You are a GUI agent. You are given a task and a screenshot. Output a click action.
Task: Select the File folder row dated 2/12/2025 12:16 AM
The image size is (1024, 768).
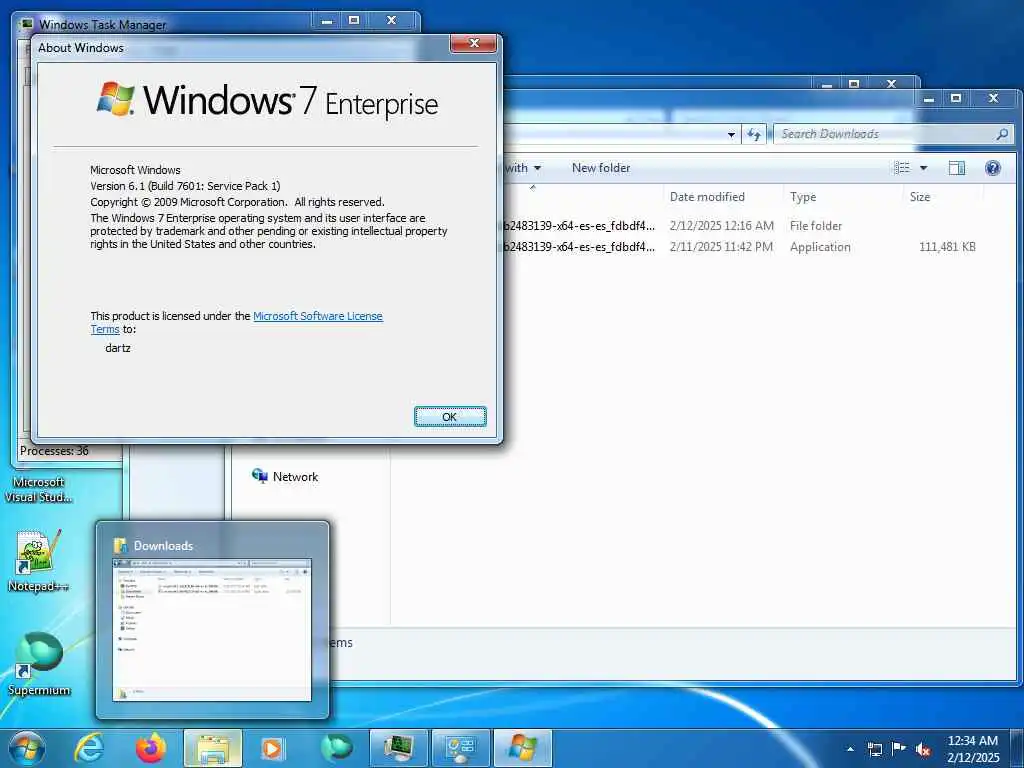pos(738,226)
